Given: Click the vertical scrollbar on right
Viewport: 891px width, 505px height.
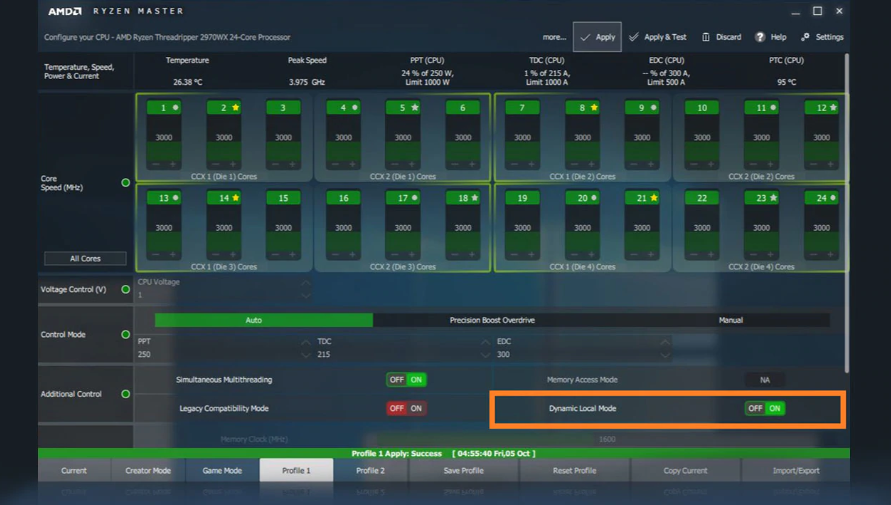Looking at the screenshot, I should pyautogui.click(x=847, y=213).
